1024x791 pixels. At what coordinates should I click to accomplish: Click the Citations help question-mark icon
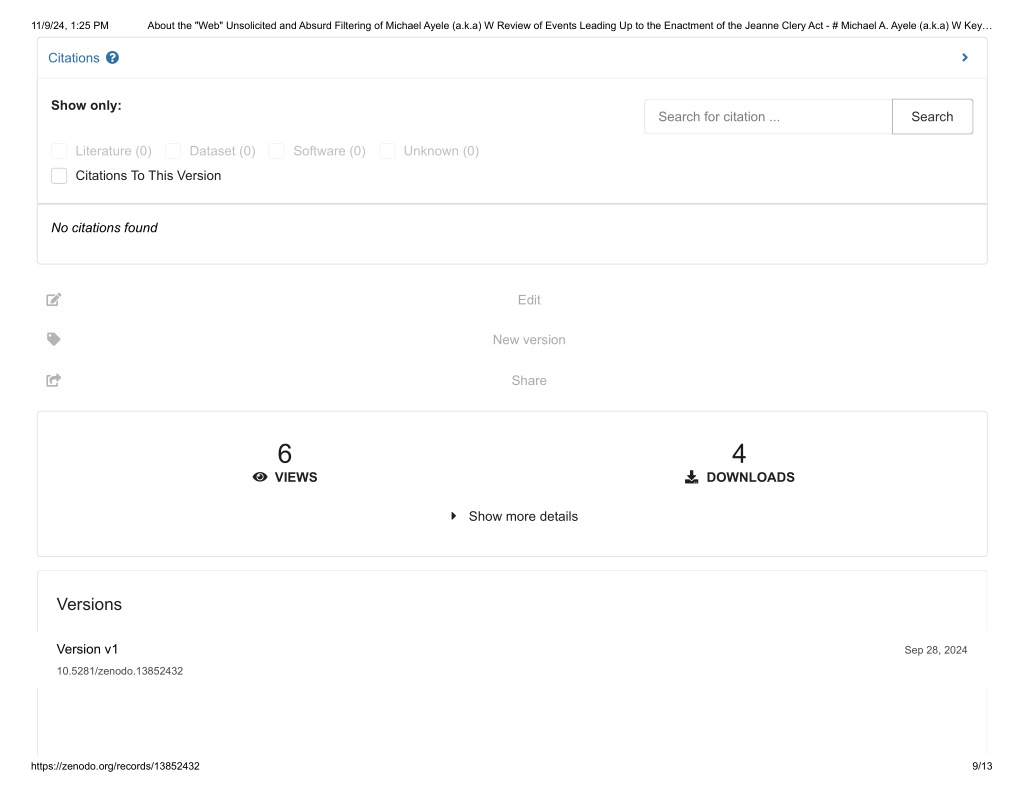[x=112, y=58]
